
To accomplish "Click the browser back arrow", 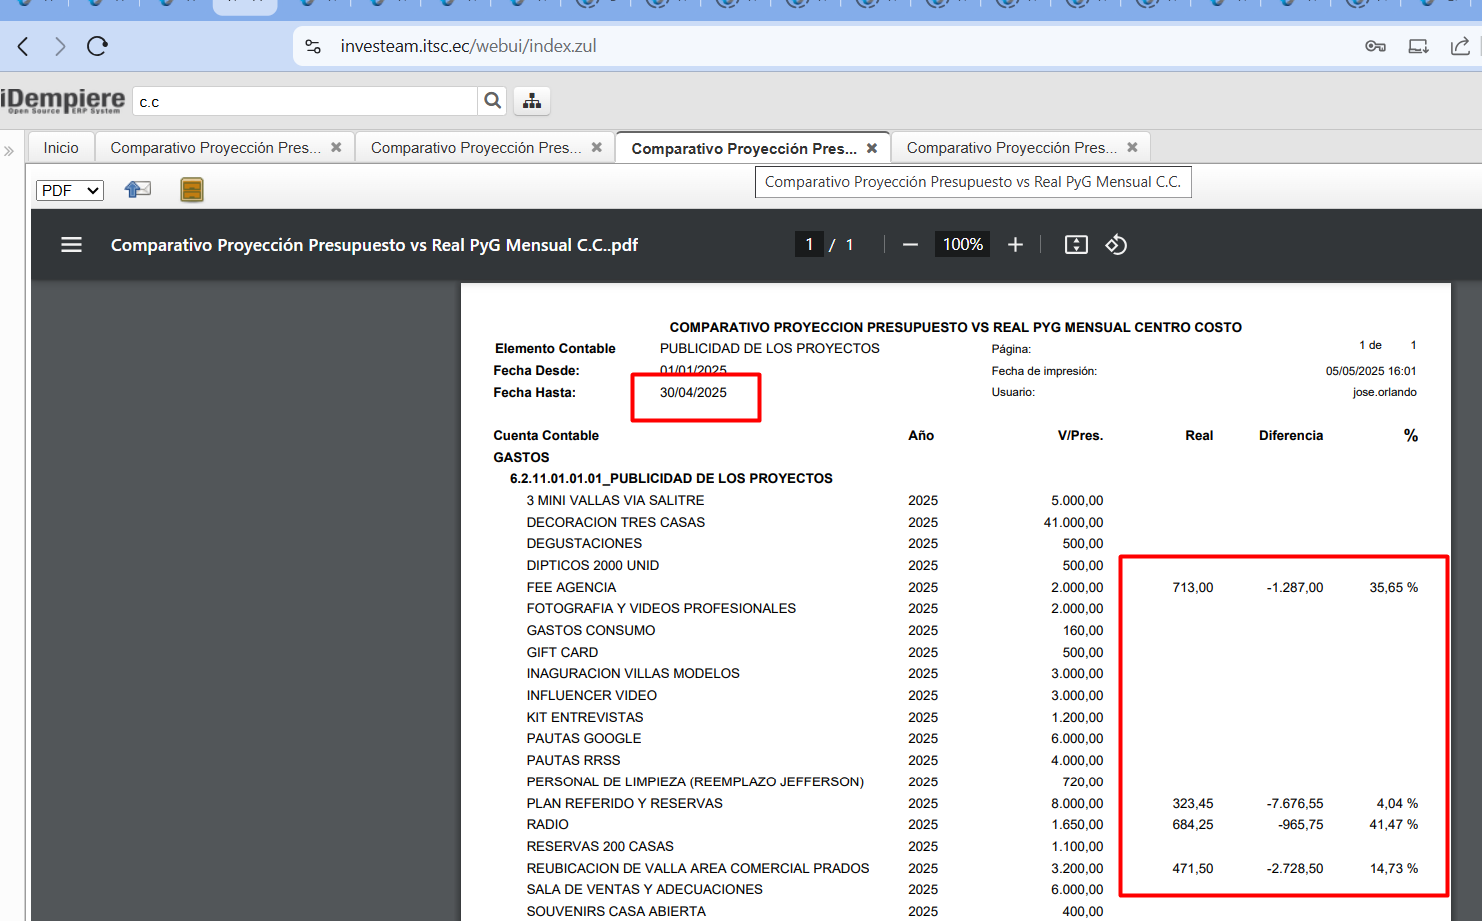I will point(23,46).
